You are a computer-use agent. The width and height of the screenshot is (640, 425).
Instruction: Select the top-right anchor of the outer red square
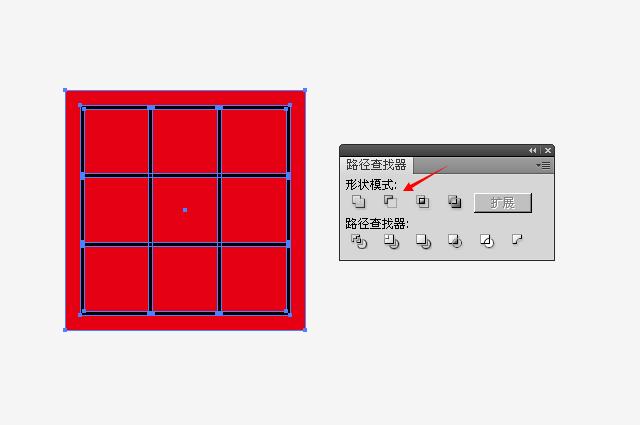click(x=305, y=90)
